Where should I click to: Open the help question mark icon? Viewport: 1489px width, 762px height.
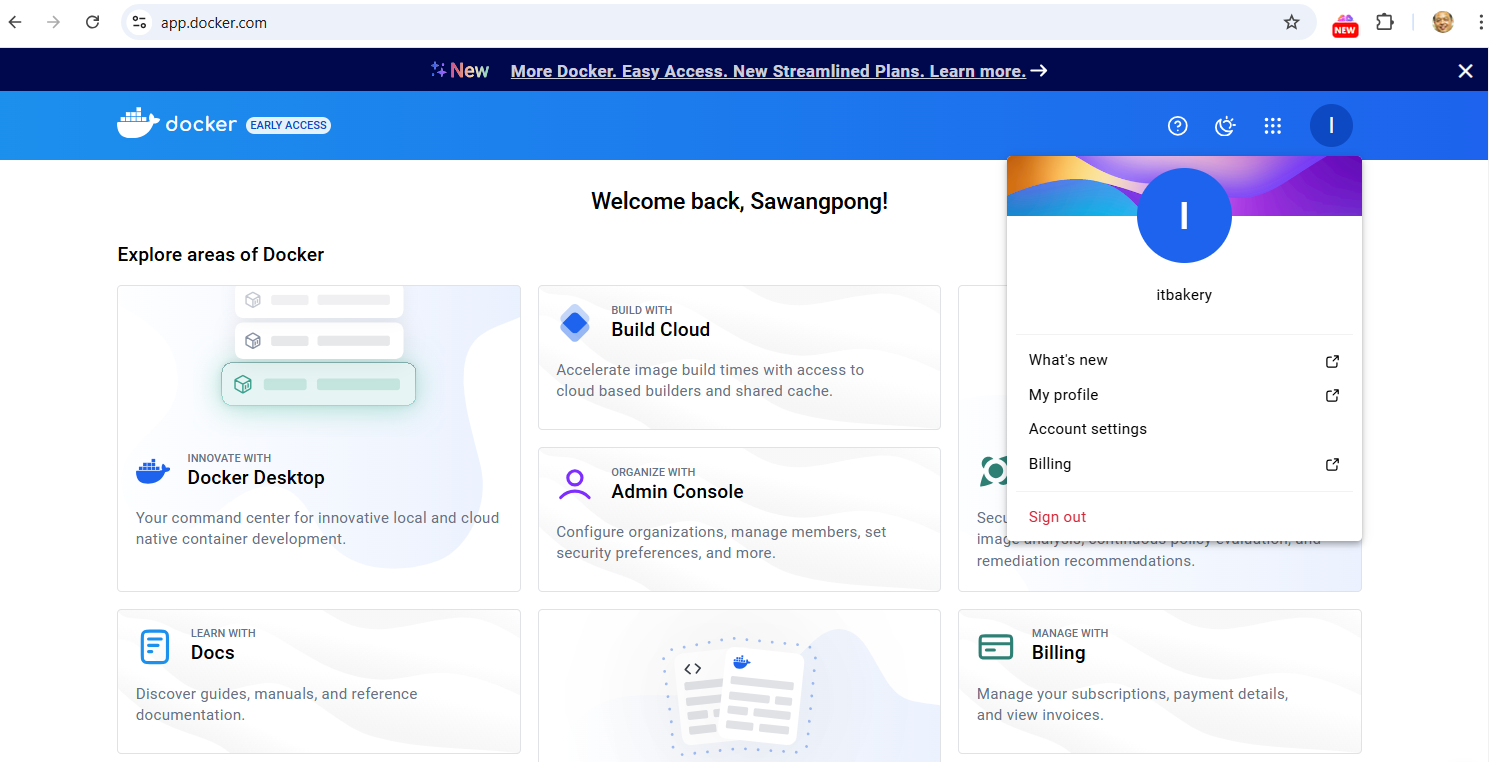point(1178,126)
